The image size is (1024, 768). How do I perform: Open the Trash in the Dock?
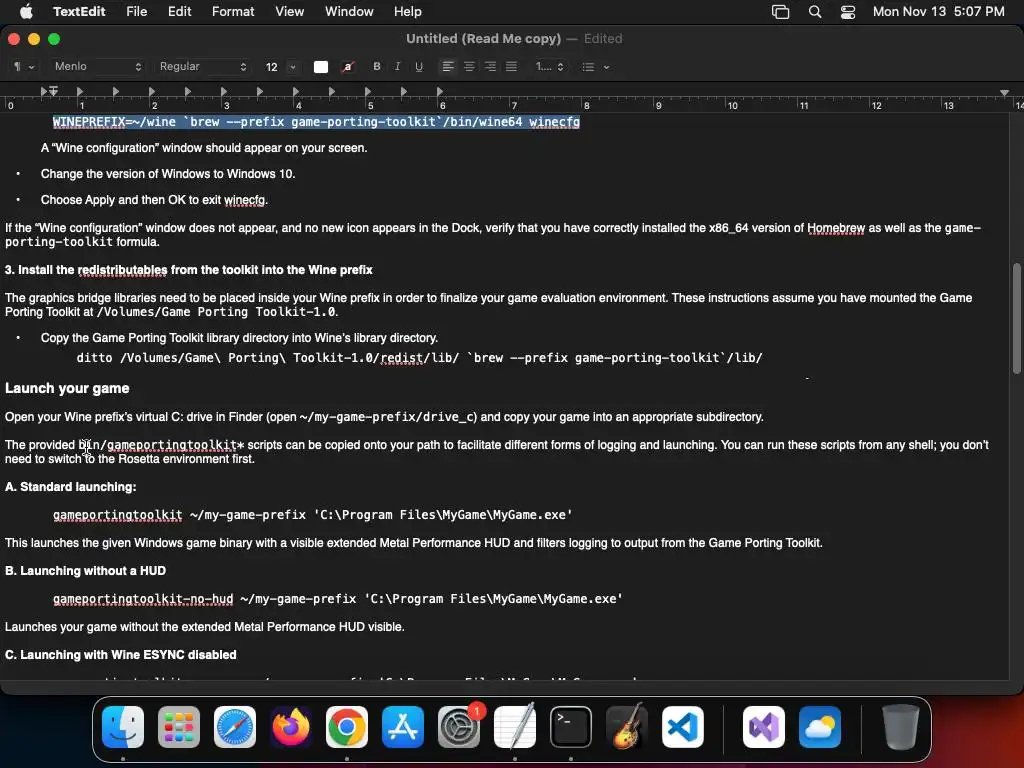(x=901, y=727)
